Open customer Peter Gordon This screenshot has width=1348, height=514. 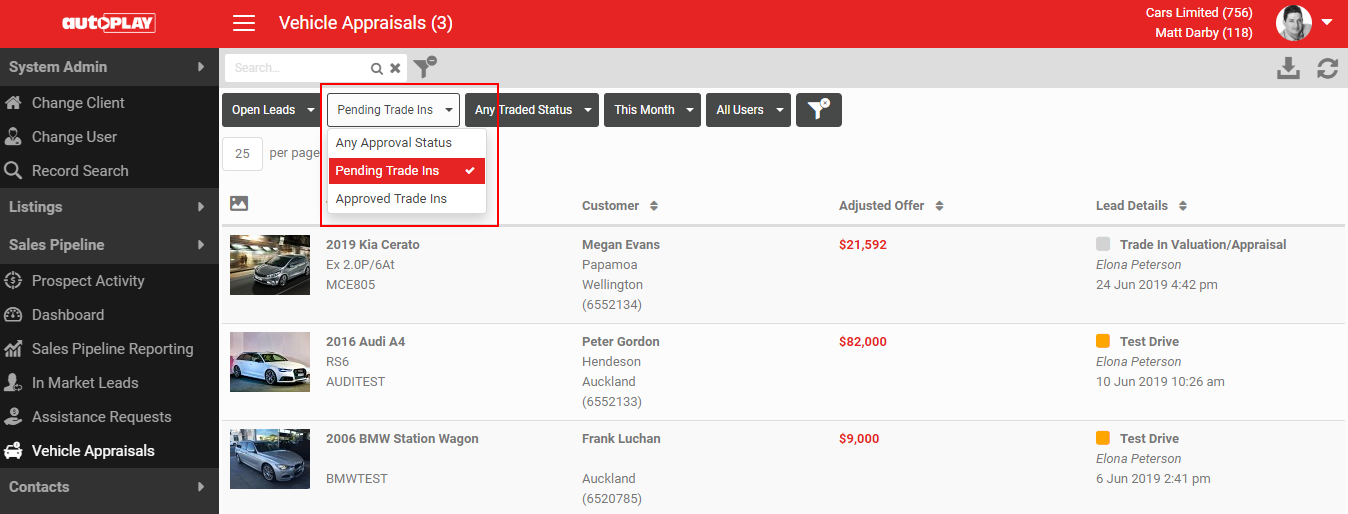pyautogui.click(x=621, y=341)
